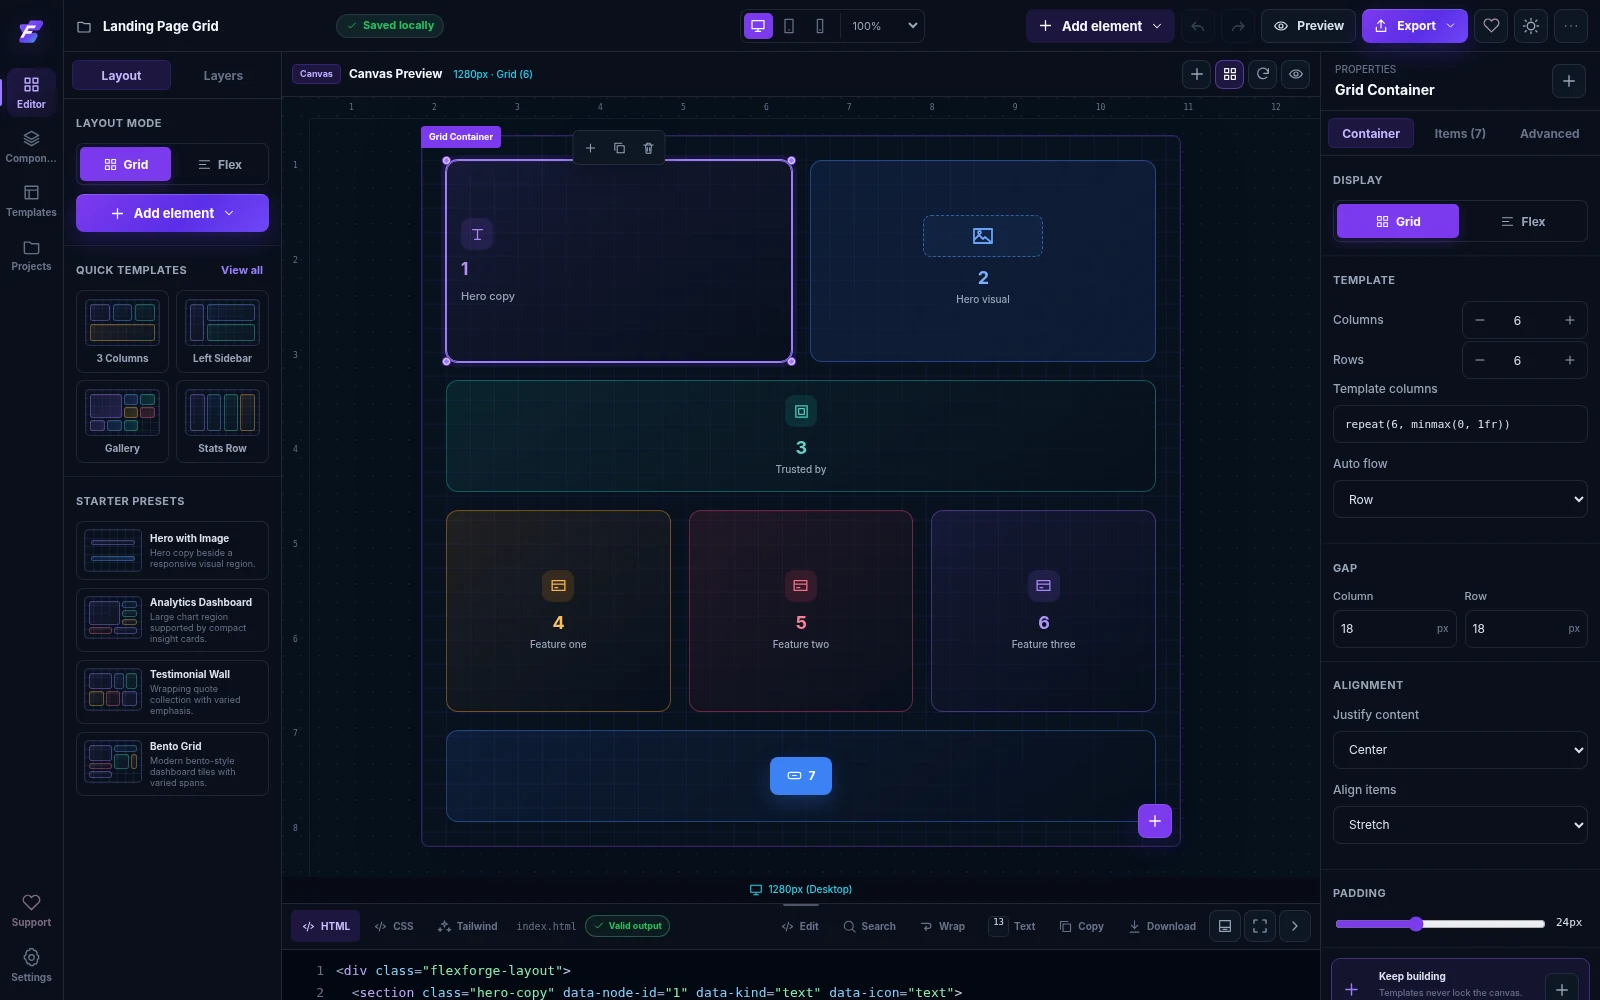Add item via selected cell plus icon
The image size is (1600, 1000).
590,148
